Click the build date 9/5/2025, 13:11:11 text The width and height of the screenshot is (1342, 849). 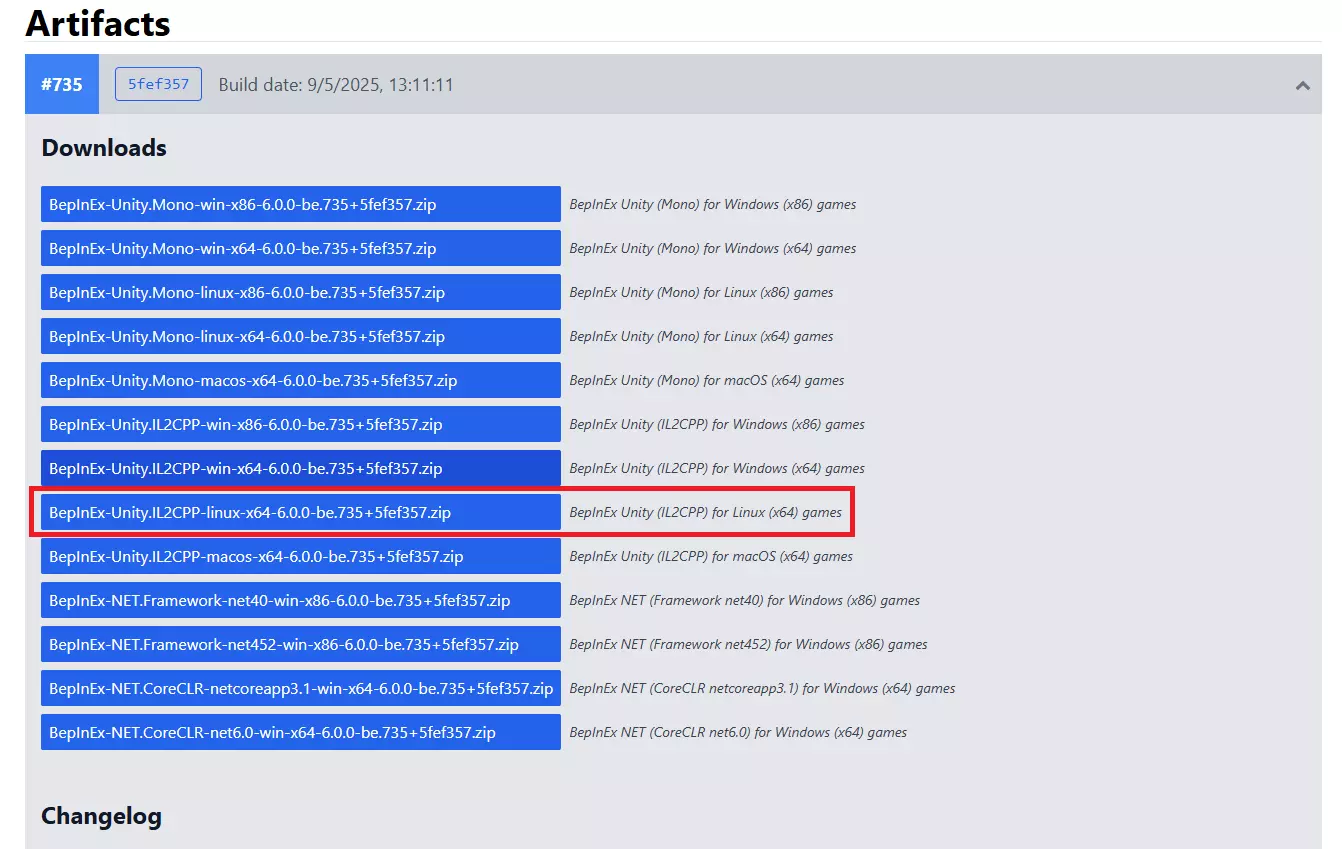336,85
